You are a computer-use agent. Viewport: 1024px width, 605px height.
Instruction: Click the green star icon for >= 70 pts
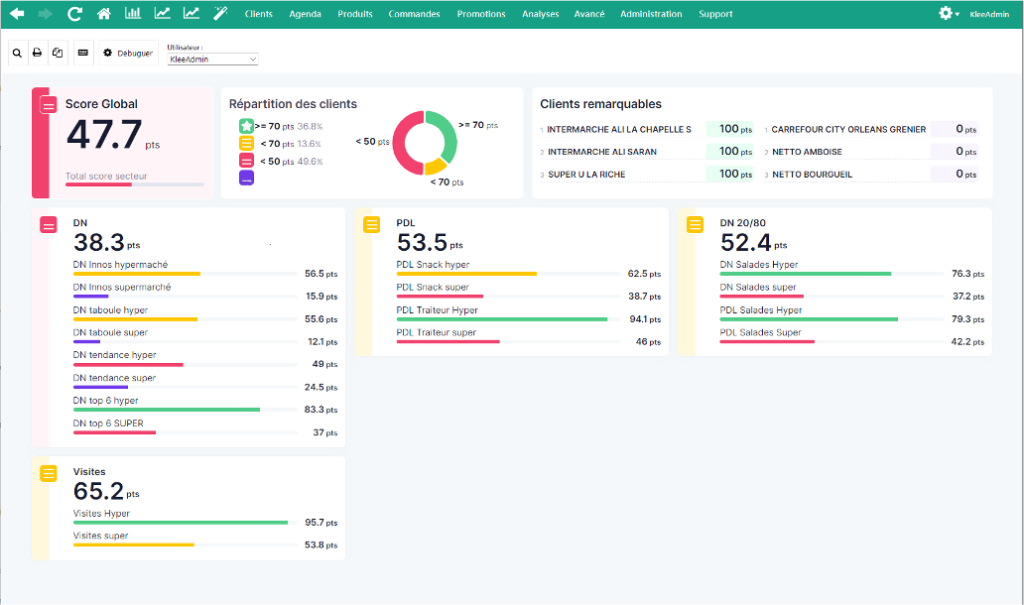click(246, 126)
